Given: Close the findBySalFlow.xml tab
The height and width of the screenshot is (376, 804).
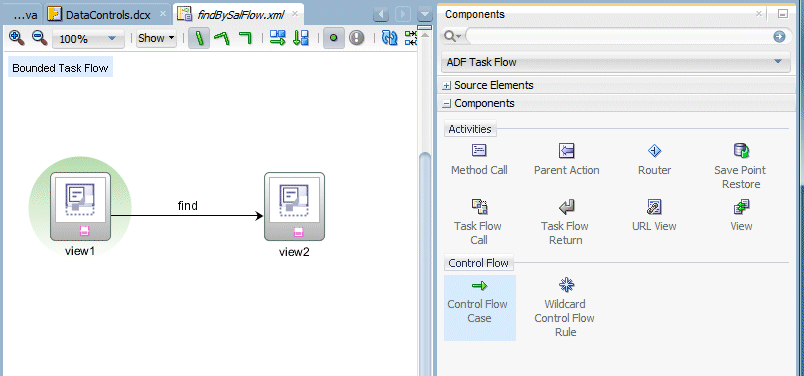Looking at the screenshot, I should (x=295, y=15).
